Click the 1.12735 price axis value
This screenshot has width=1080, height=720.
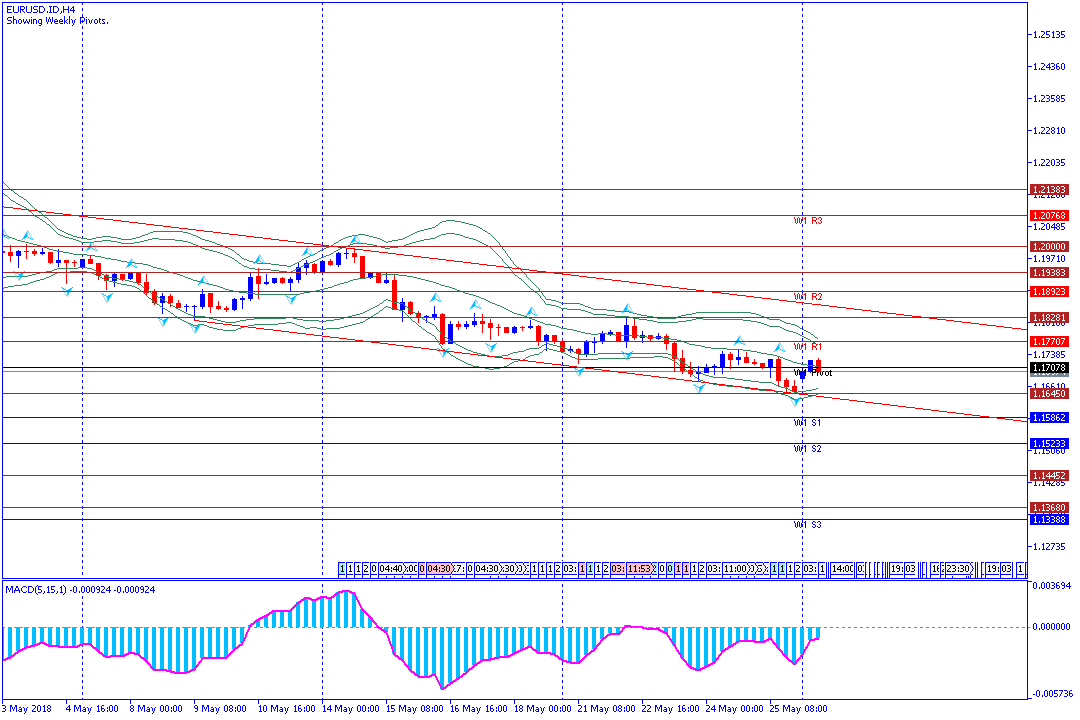[1050, 546]
